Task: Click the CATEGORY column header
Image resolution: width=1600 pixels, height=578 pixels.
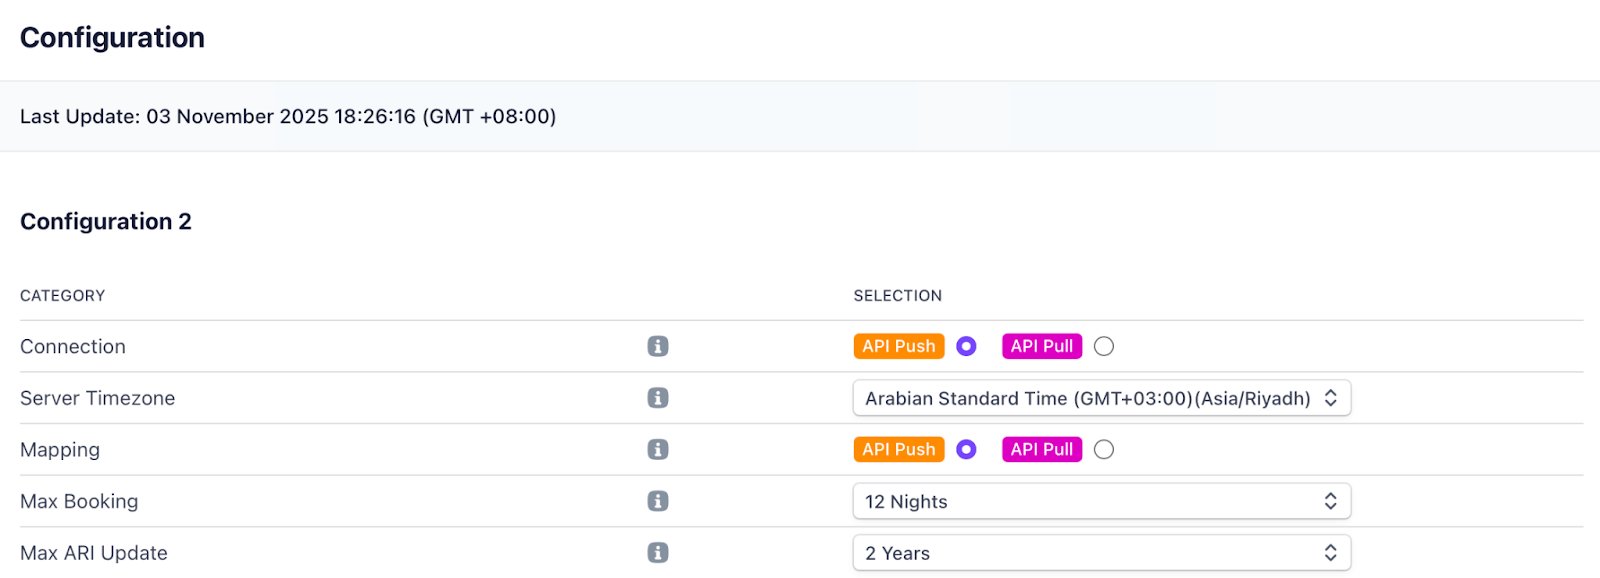Action: tap(62, 296)
